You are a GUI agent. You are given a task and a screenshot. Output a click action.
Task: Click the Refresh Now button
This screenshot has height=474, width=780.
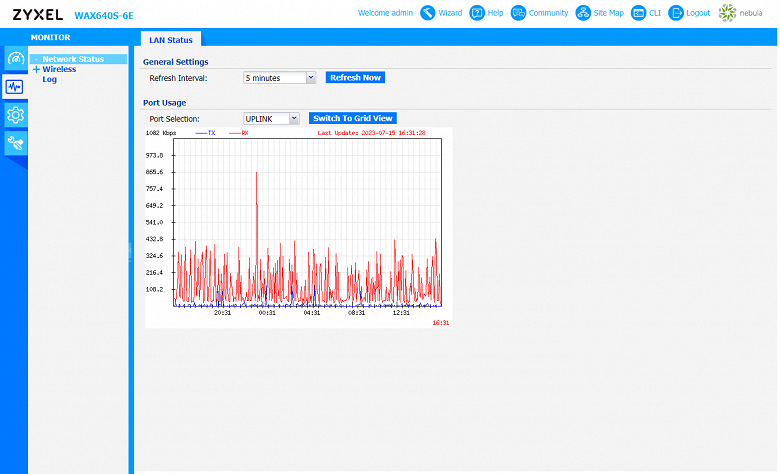pos(355,78)
